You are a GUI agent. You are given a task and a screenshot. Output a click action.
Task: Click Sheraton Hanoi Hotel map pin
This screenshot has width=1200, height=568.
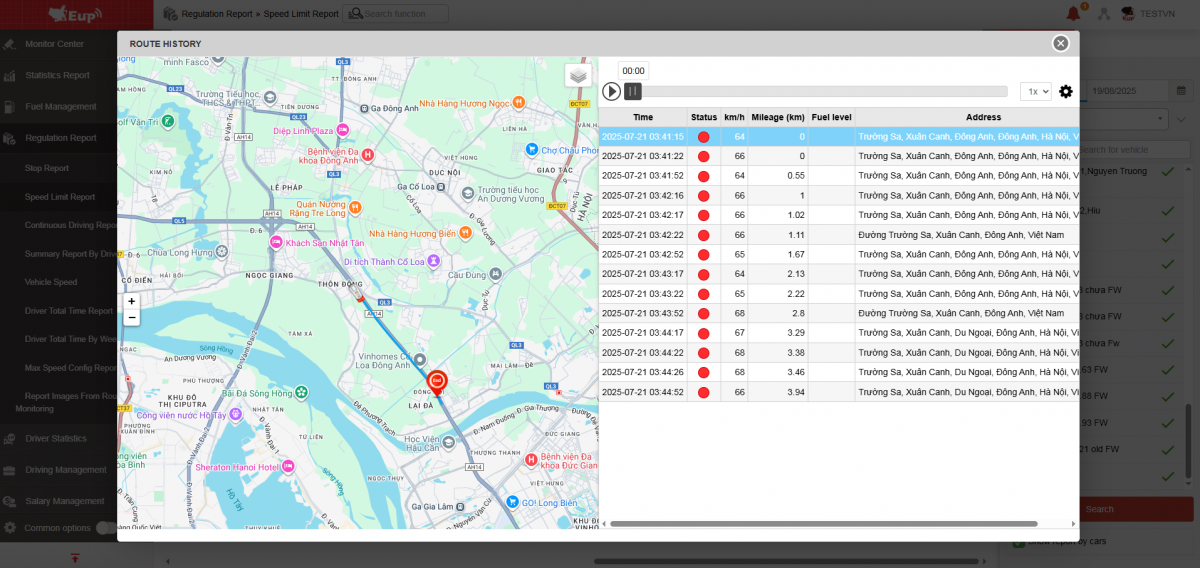coord(289,467)
